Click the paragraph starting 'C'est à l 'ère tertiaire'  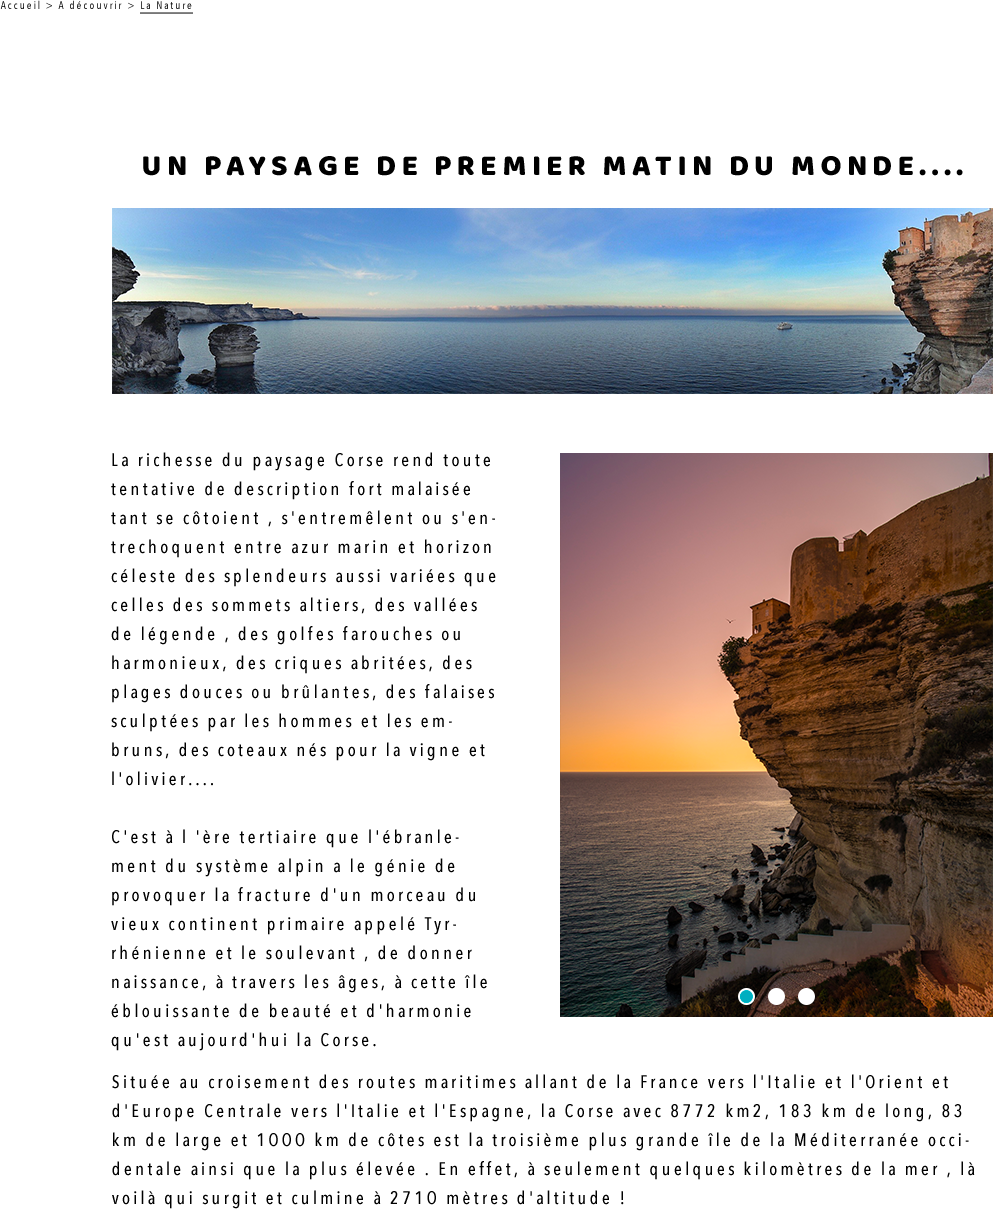point(300,939)
